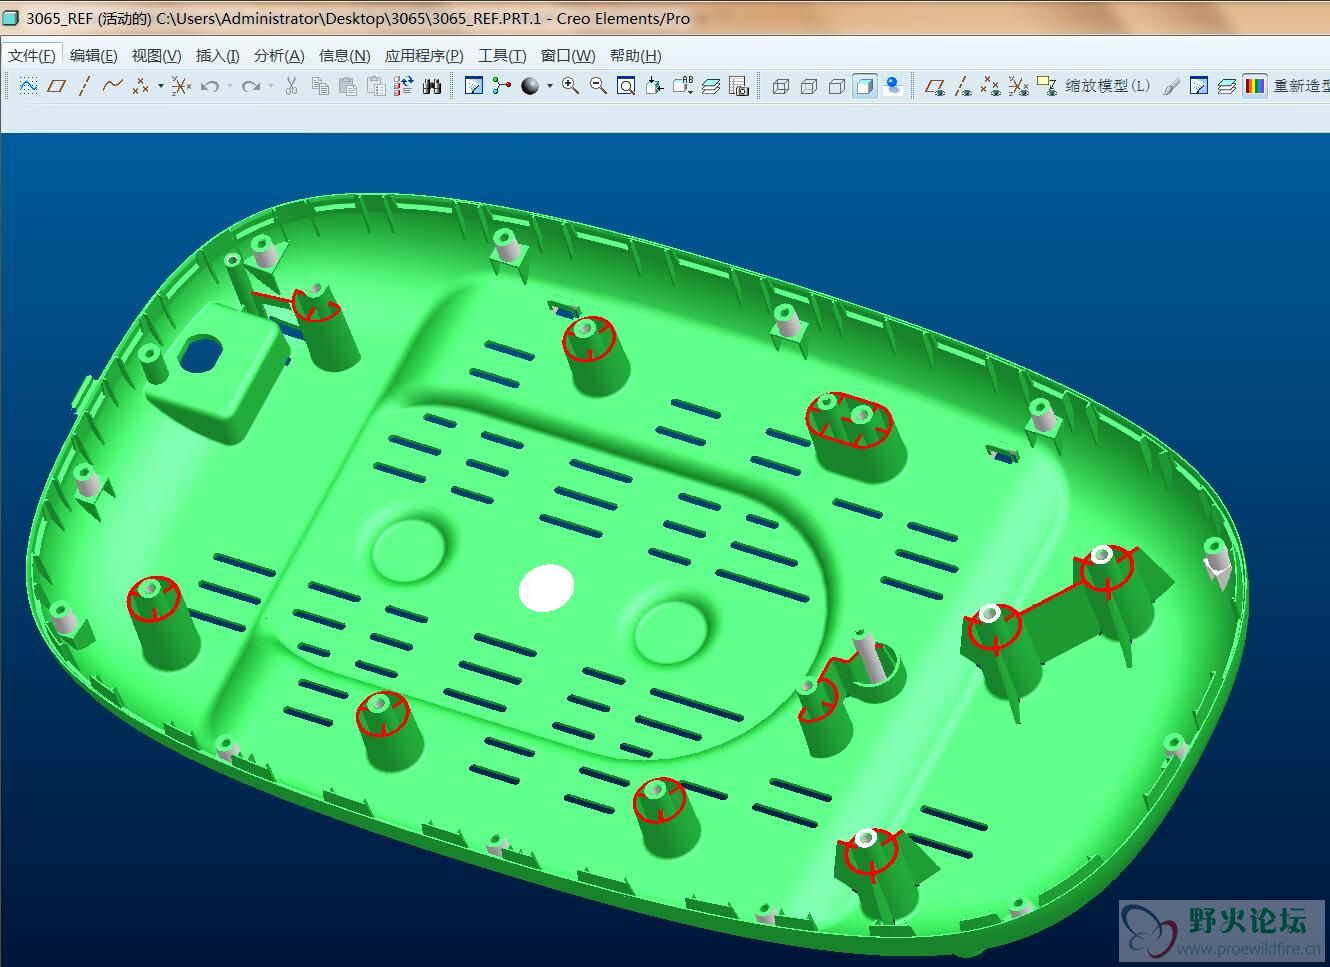
Task: Open the 窗口(W) menu
Action: click(568, 56)
